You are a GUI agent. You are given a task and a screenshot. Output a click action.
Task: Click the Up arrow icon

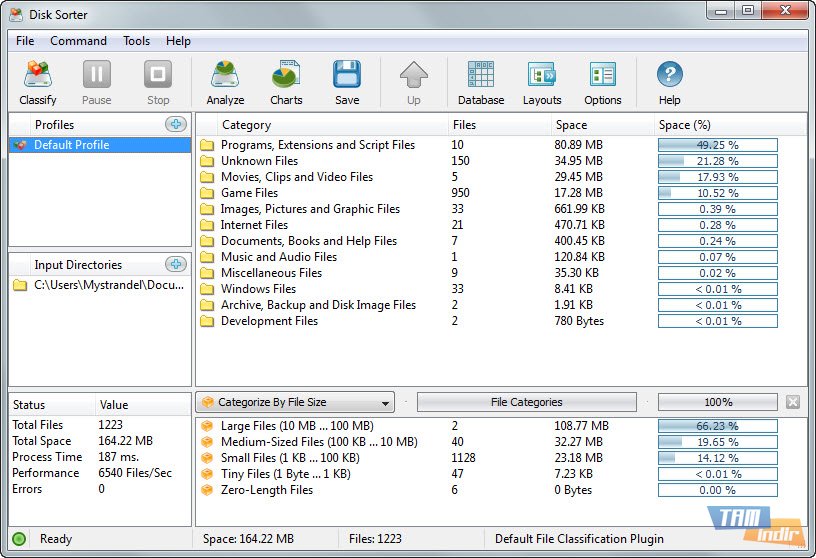point(414,74)
